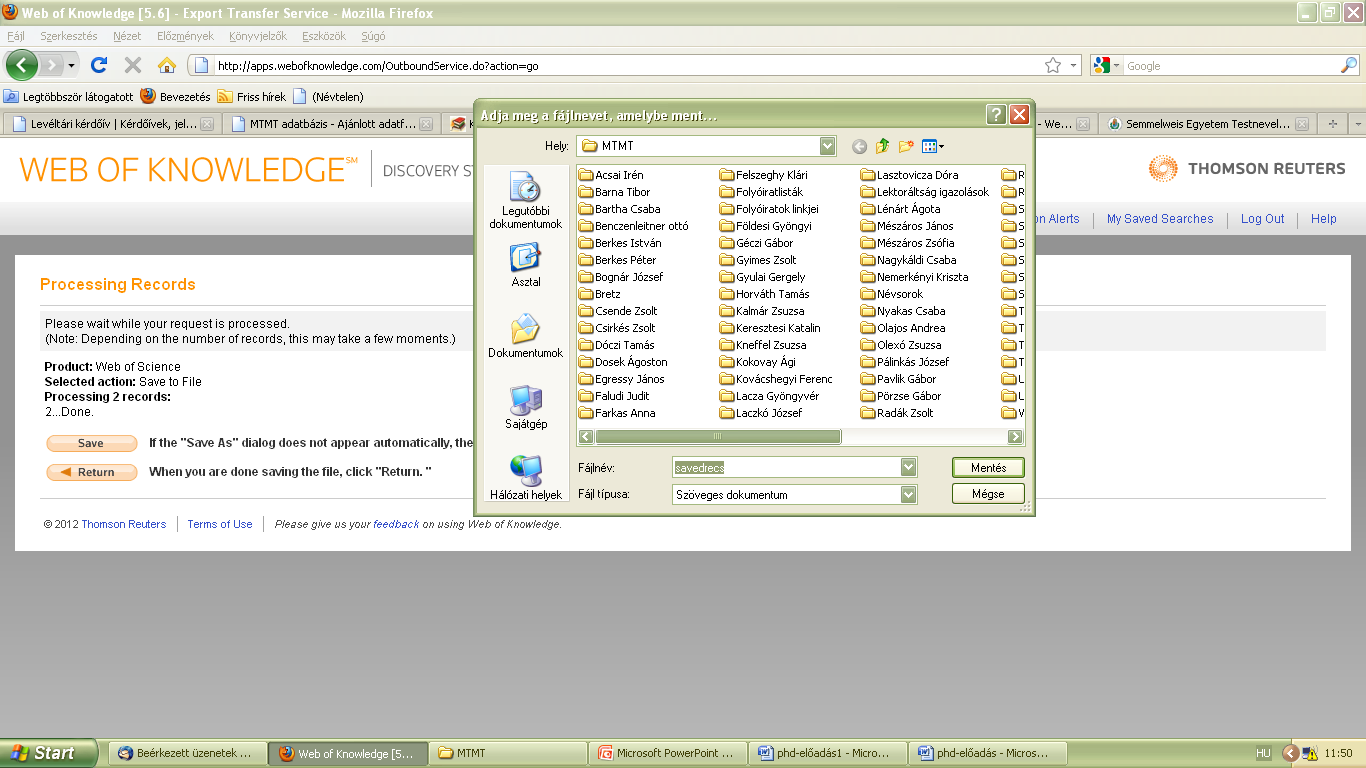Go back with Firefox back arrow button

click(x=22, y=65)
